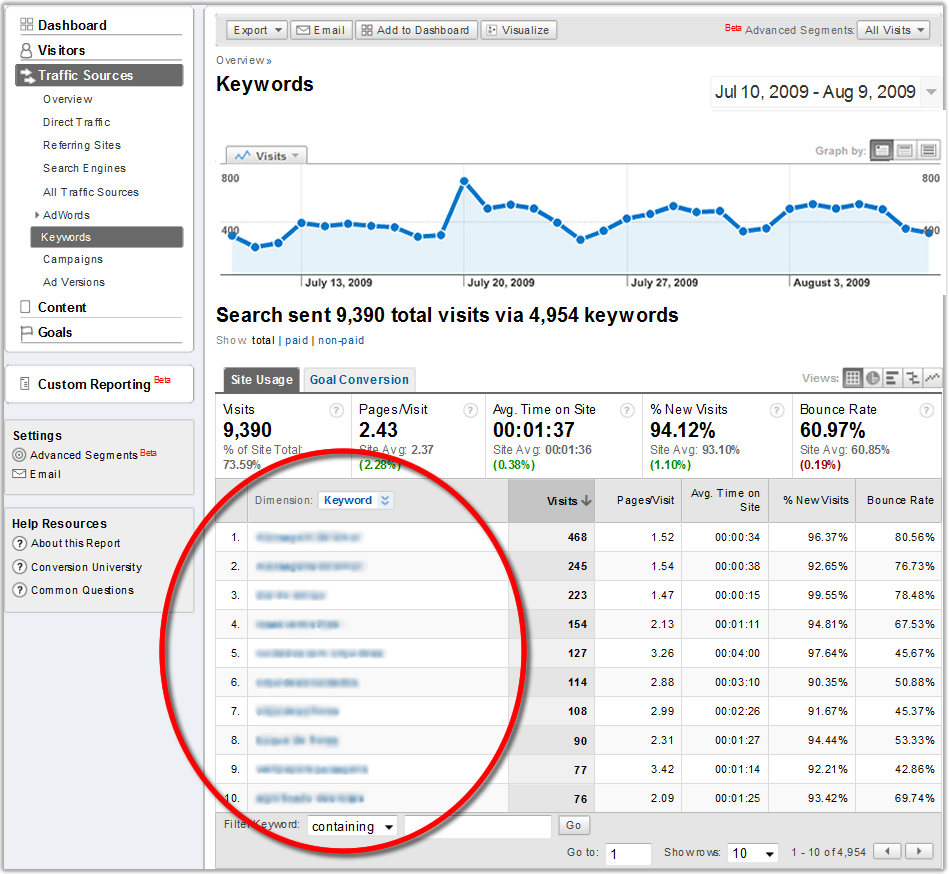949x874 pixels.
Task: Show only paid keyword traffic
Action: (x=296, y=341)
